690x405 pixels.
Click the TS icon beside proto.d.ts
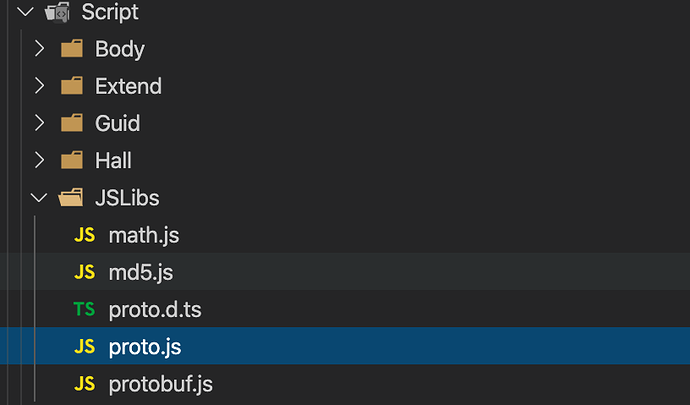tap(85, 310)
